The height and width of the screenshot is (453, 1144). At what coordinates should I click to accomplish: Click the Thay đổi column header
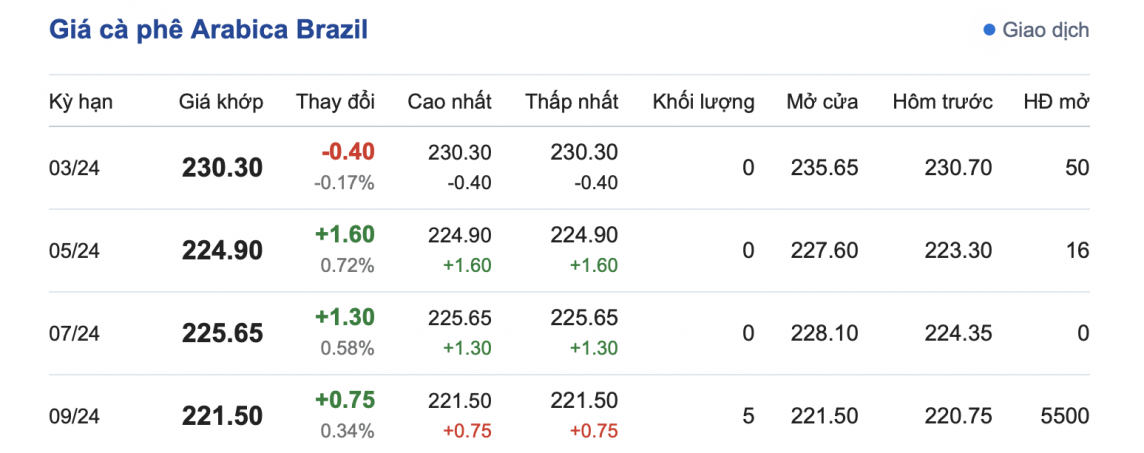pyautogui.click(x=335, y=102)
